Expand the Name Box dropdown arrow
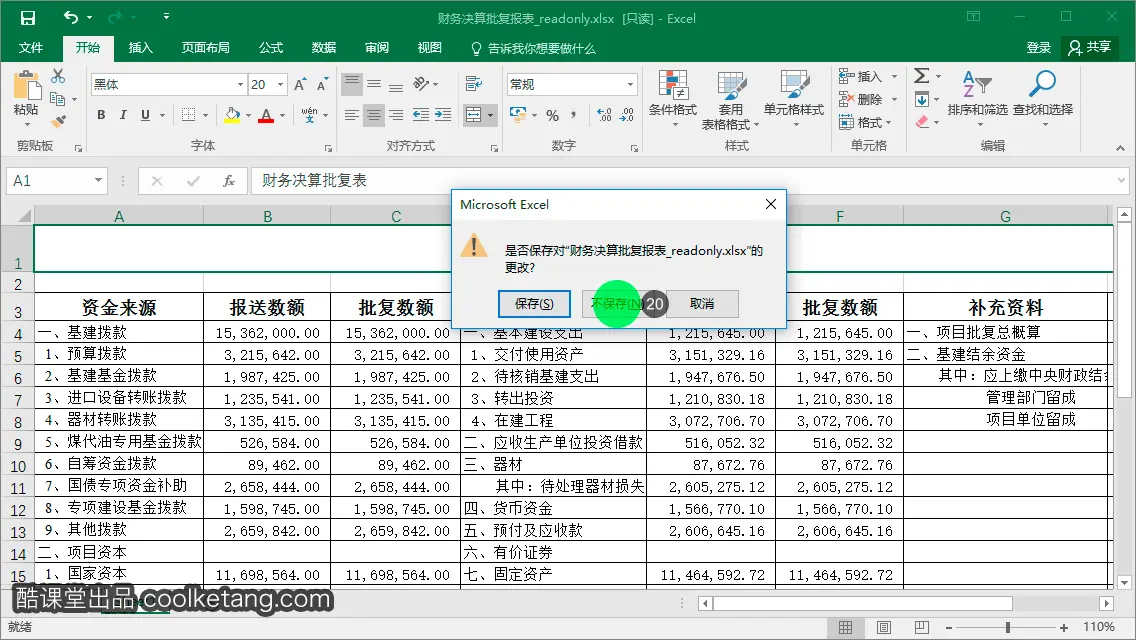This screenshot has width=1136, height=640. pos(99,180)
